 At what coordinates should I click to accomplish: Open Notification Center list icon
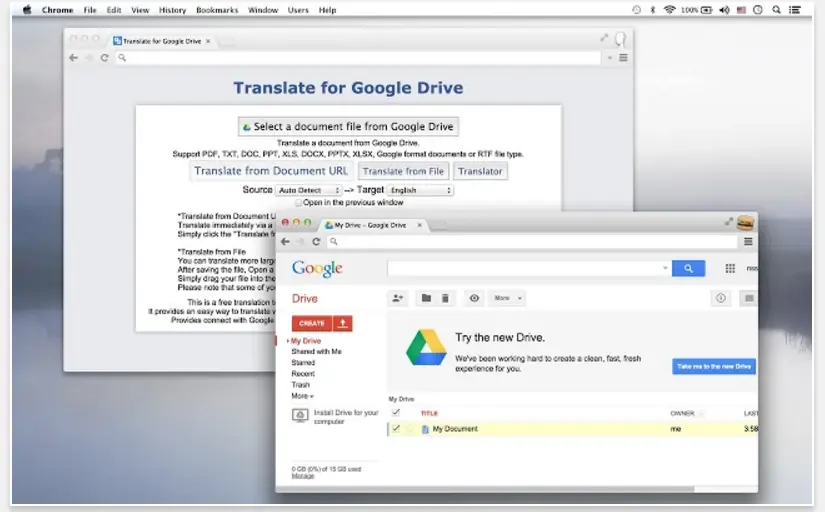click(x=795, y=9)
